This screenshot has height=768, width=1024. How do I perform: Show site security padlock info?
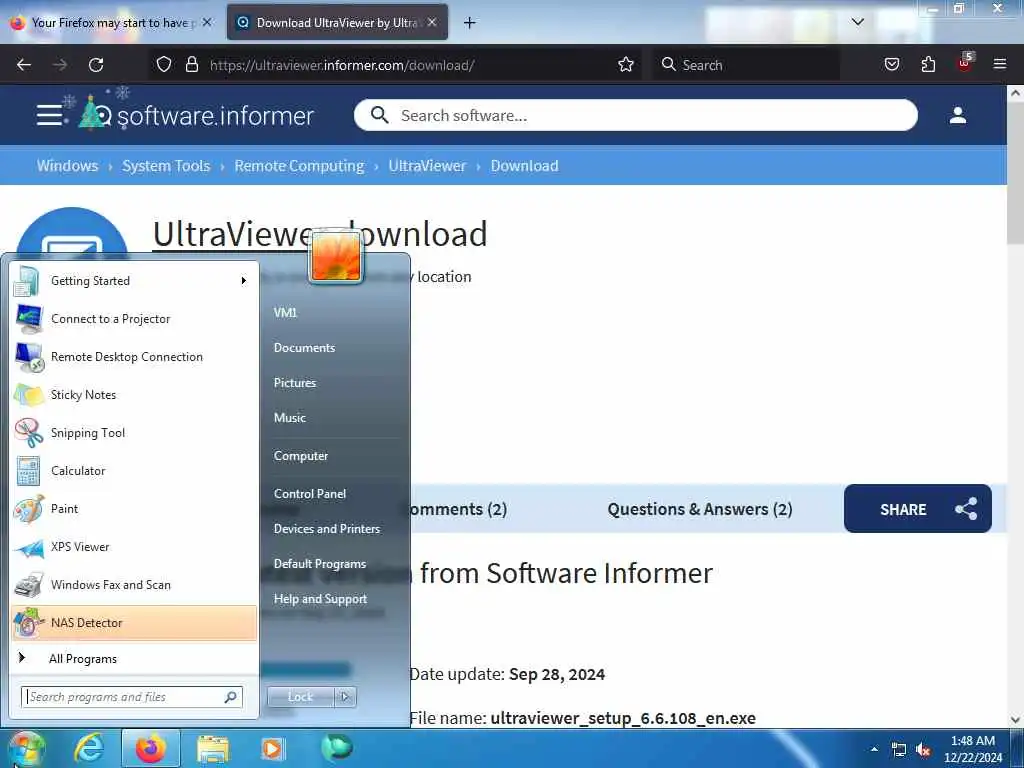[191, 65]
